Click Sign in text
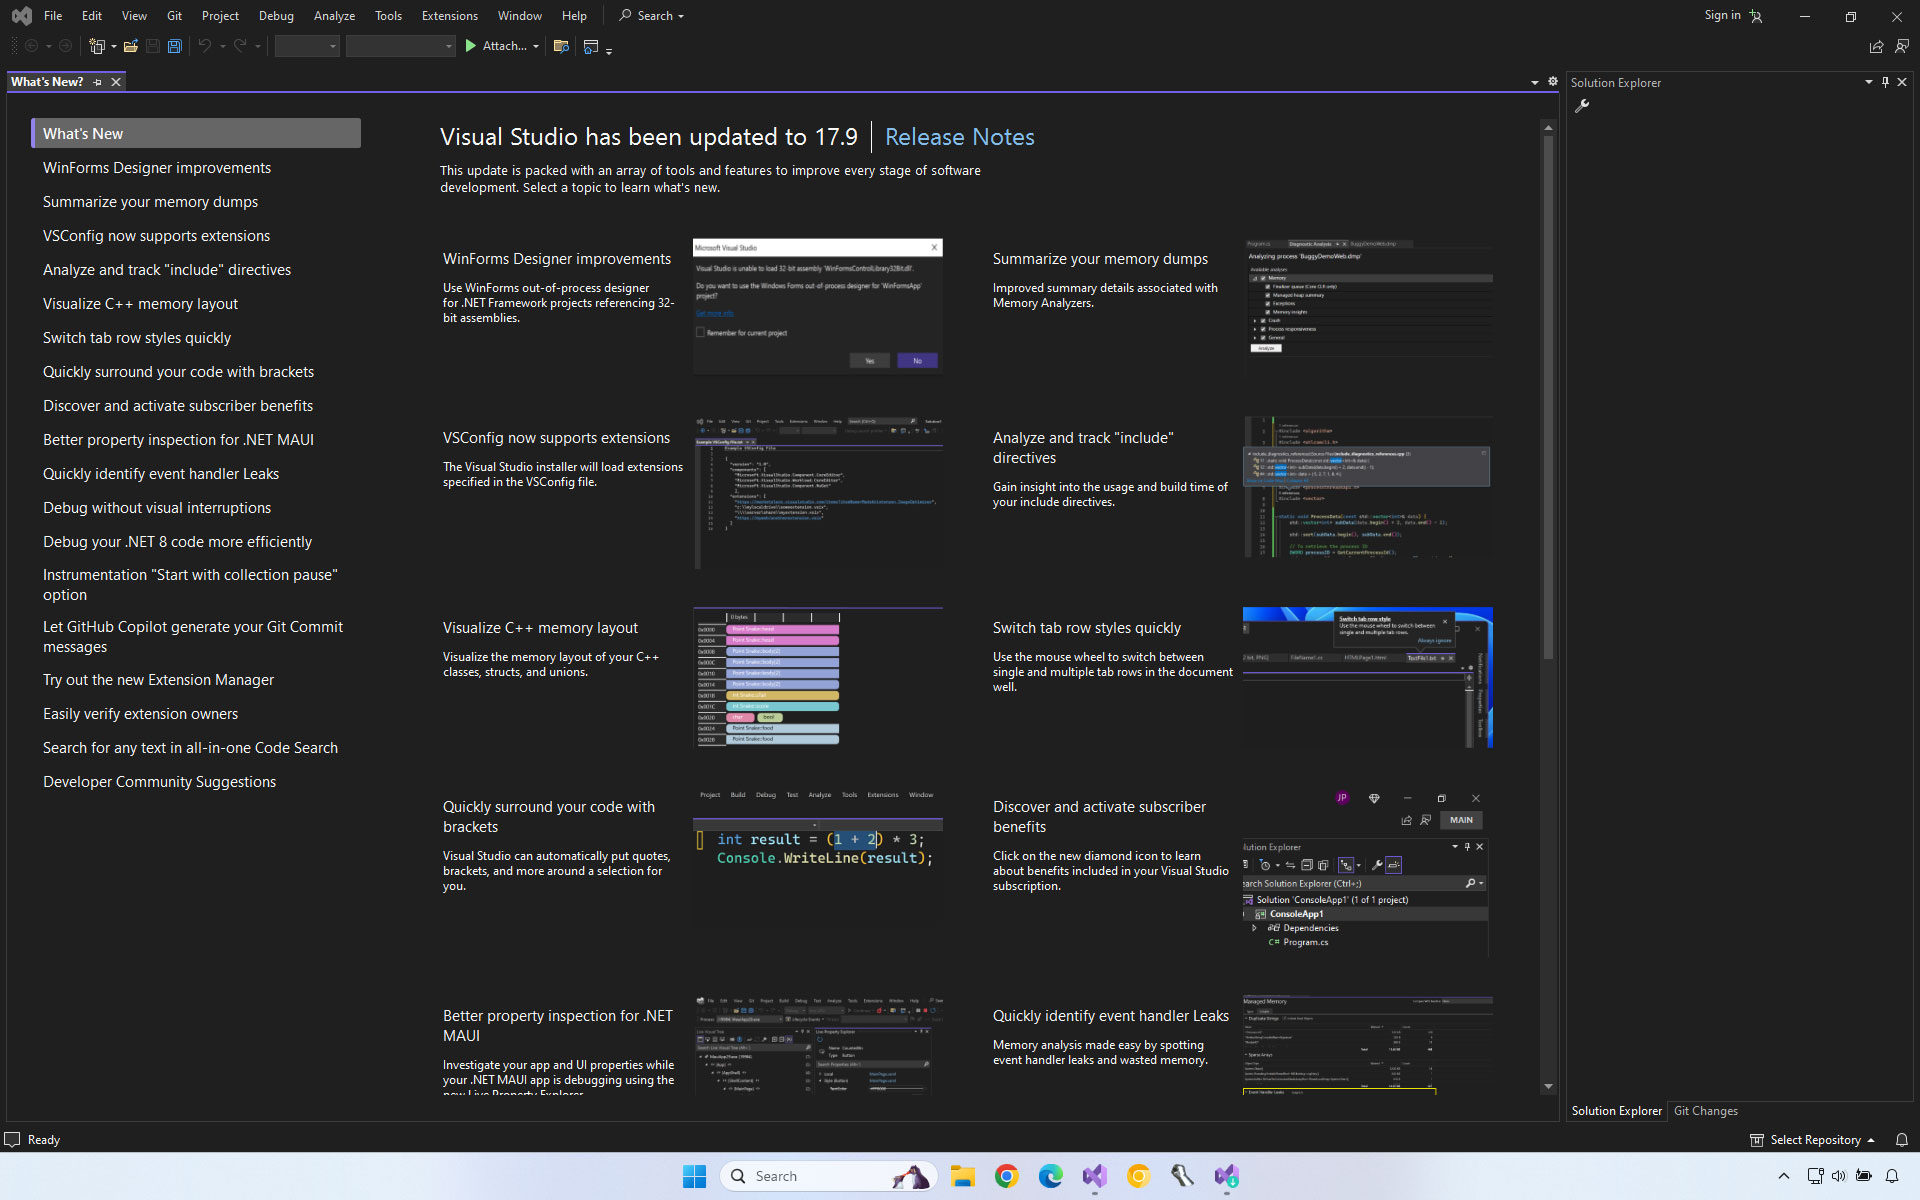The width and height of the screenshot is (1920, 1200). (x=1723, y=15)
